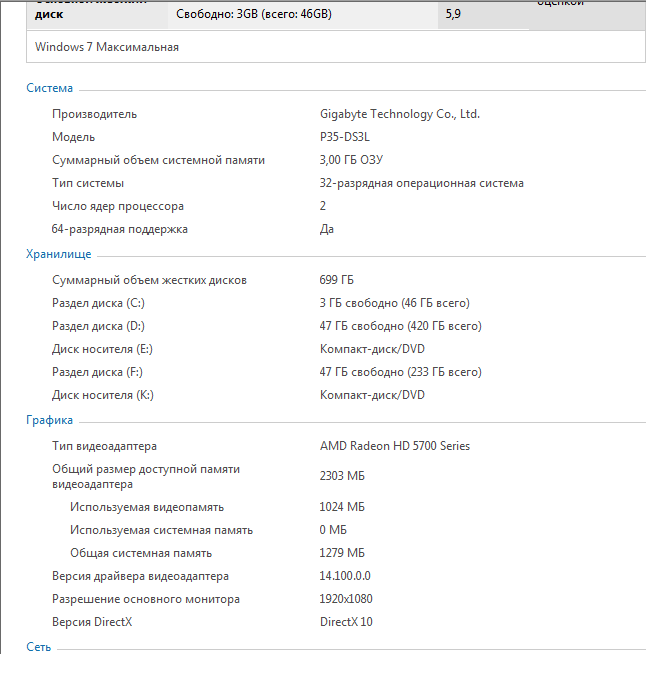Click the 14.100.0.0 driver version value

pyautogui.click(x=344, y=576)
